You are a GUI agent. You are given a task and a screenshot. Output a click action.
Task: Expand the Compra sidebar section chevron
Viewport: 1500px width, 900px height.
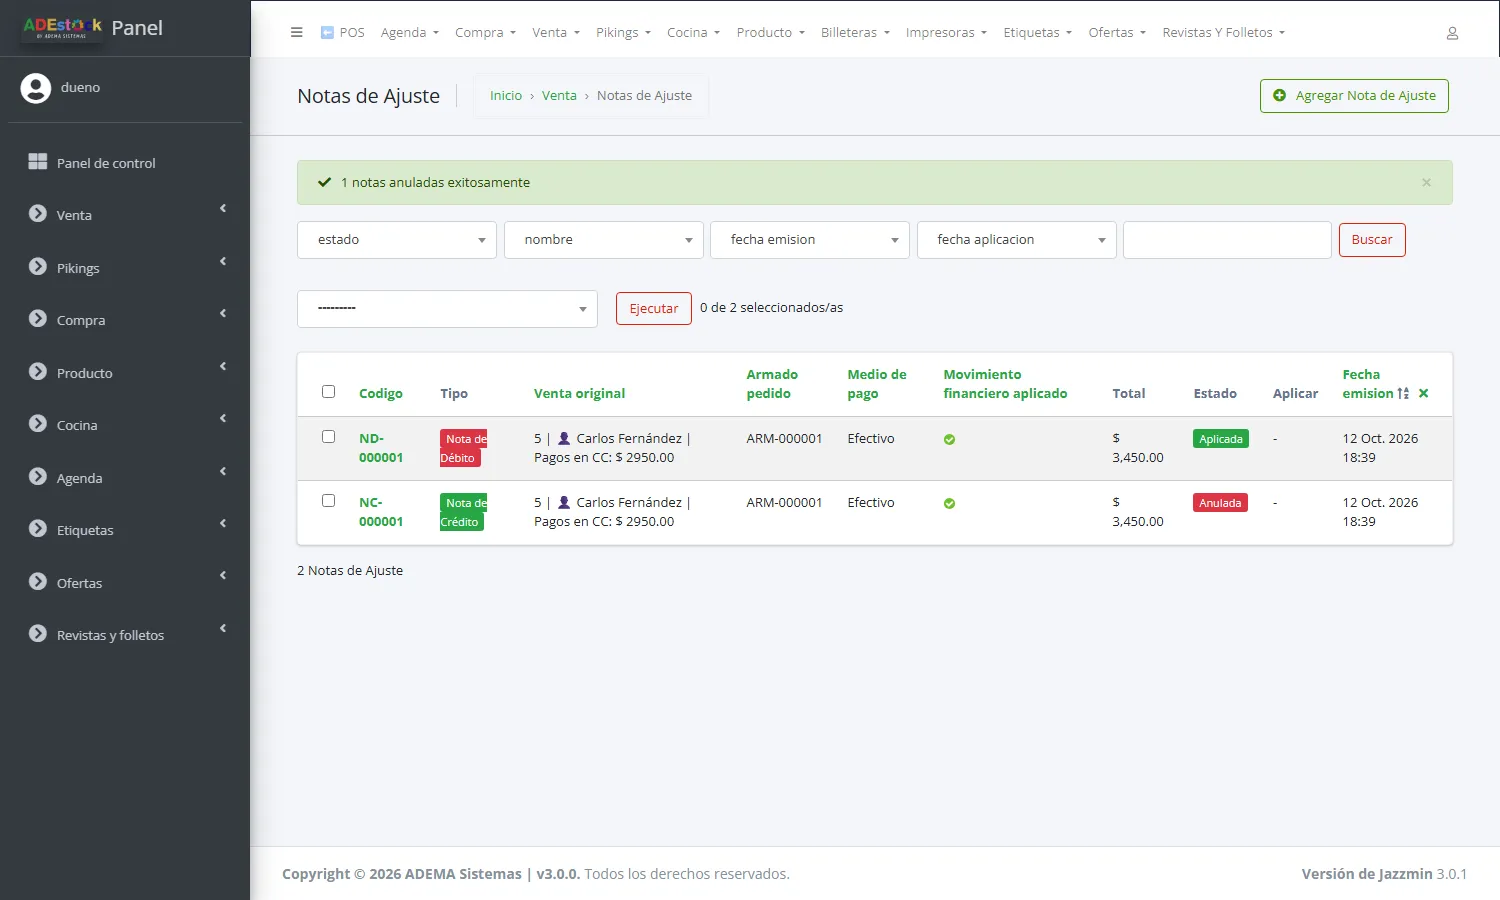point(223,313)
